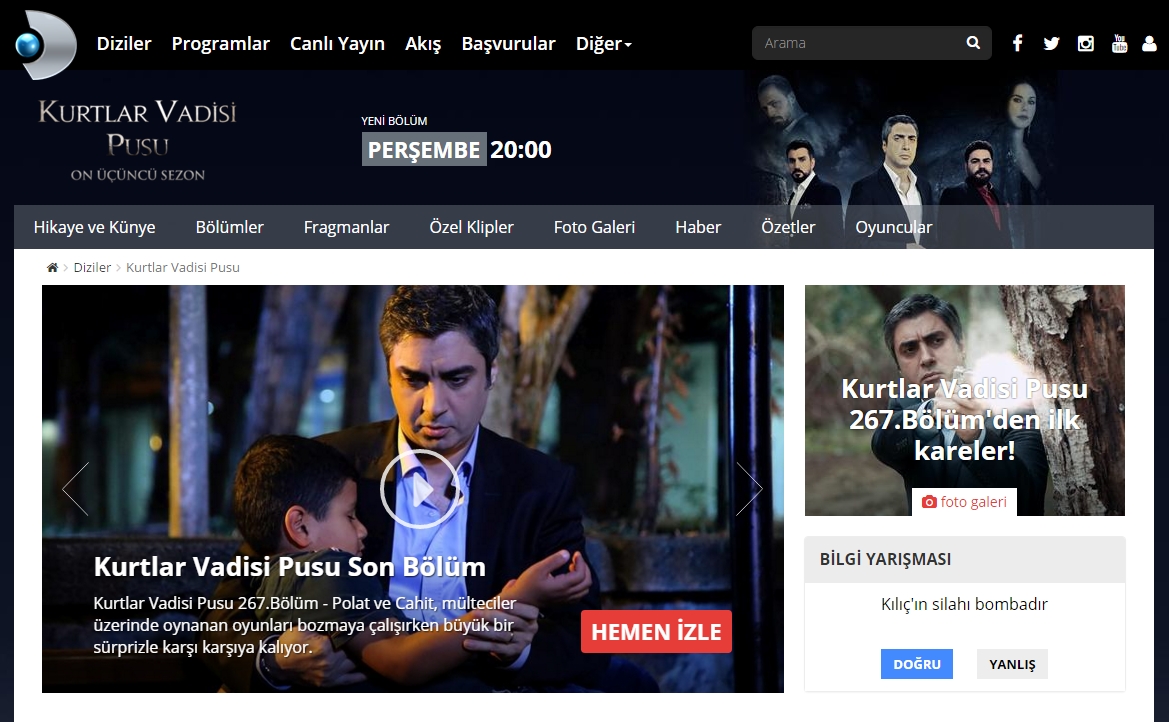Answer DOĞRU in the quiz

(x=917, y=664)
